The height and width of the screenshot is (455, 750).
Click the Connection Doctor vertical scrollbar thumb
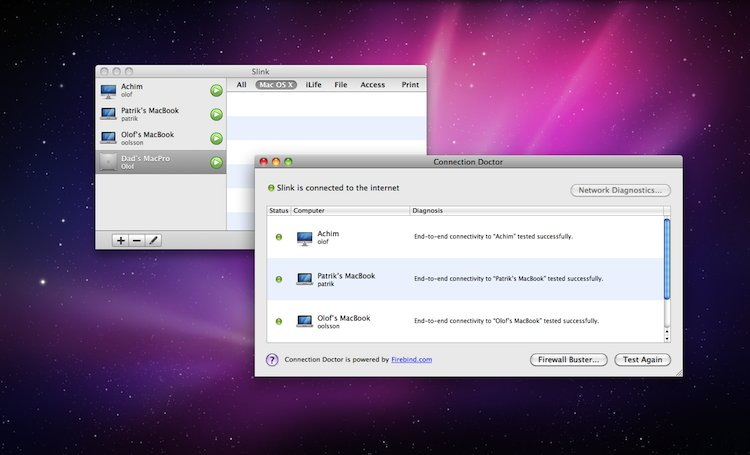pos(667,259)
